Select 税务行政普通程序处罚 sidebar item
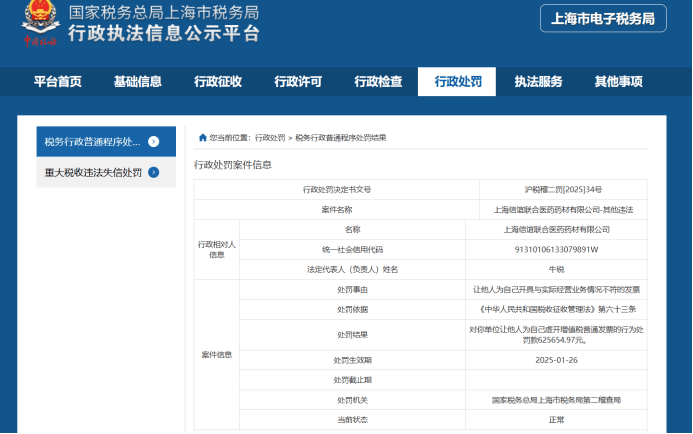 click(92, 142)
